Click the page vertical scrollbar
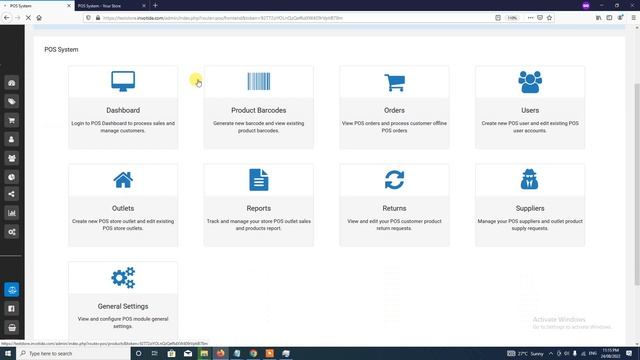Image resolution: width=640 pixels, height=360 pixels. (x=637, y=184)
